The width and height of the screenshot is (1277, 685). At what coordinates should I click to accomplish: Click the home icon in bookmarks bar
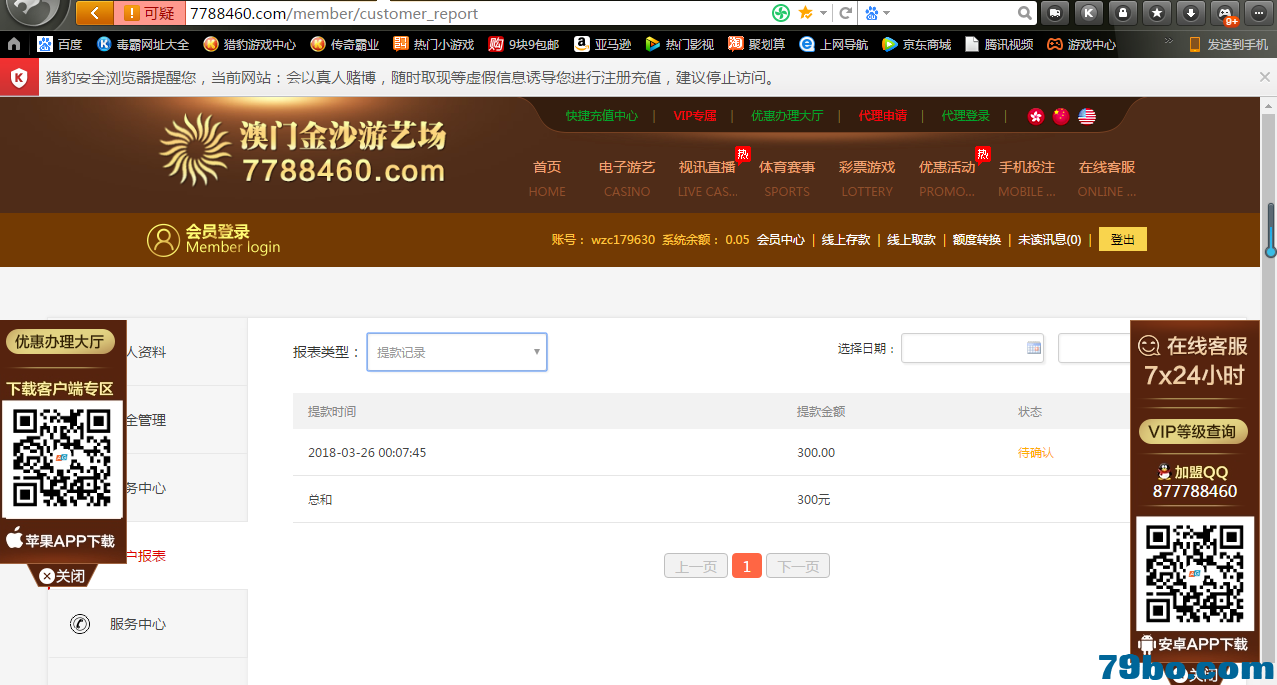14,44
